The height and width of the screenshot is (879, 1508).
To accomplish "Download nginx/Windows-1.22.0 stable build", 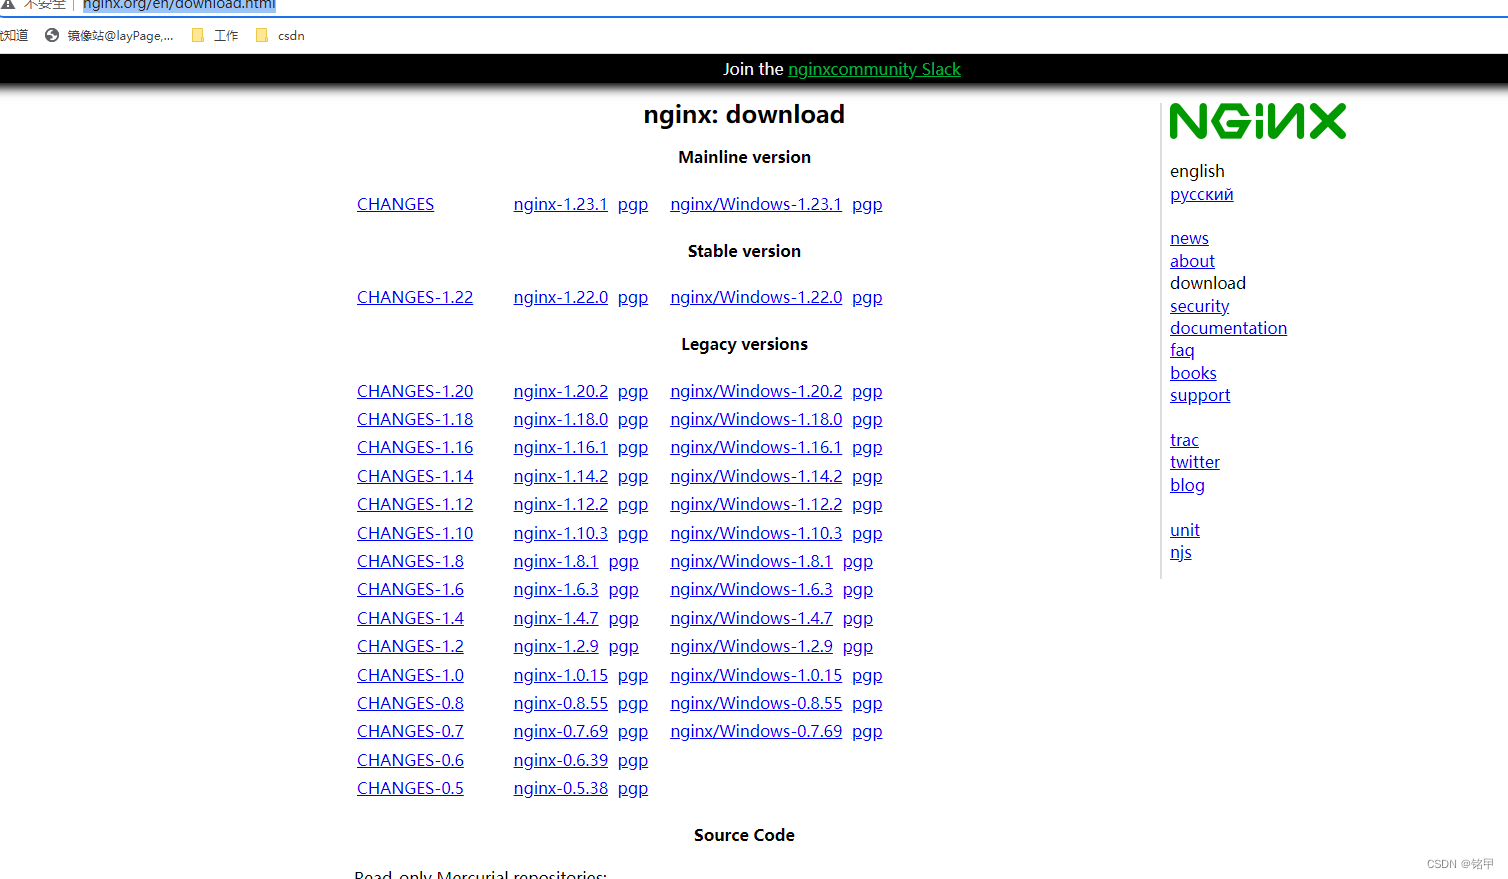I will pyautogui.click(x=755, y=297).
